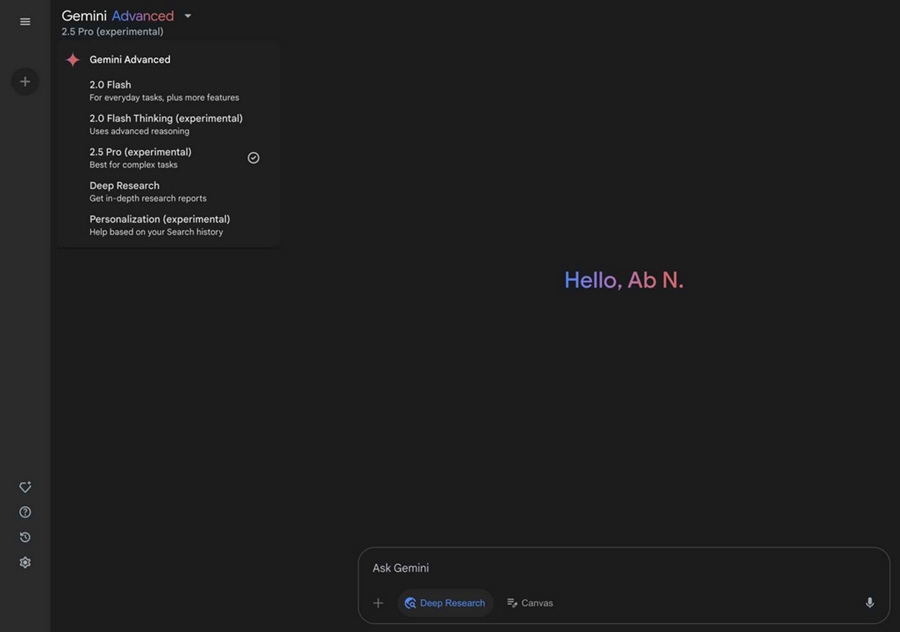Choose Personalization (experimental) option
900x632 pixels.
click(x=168, y=225)
